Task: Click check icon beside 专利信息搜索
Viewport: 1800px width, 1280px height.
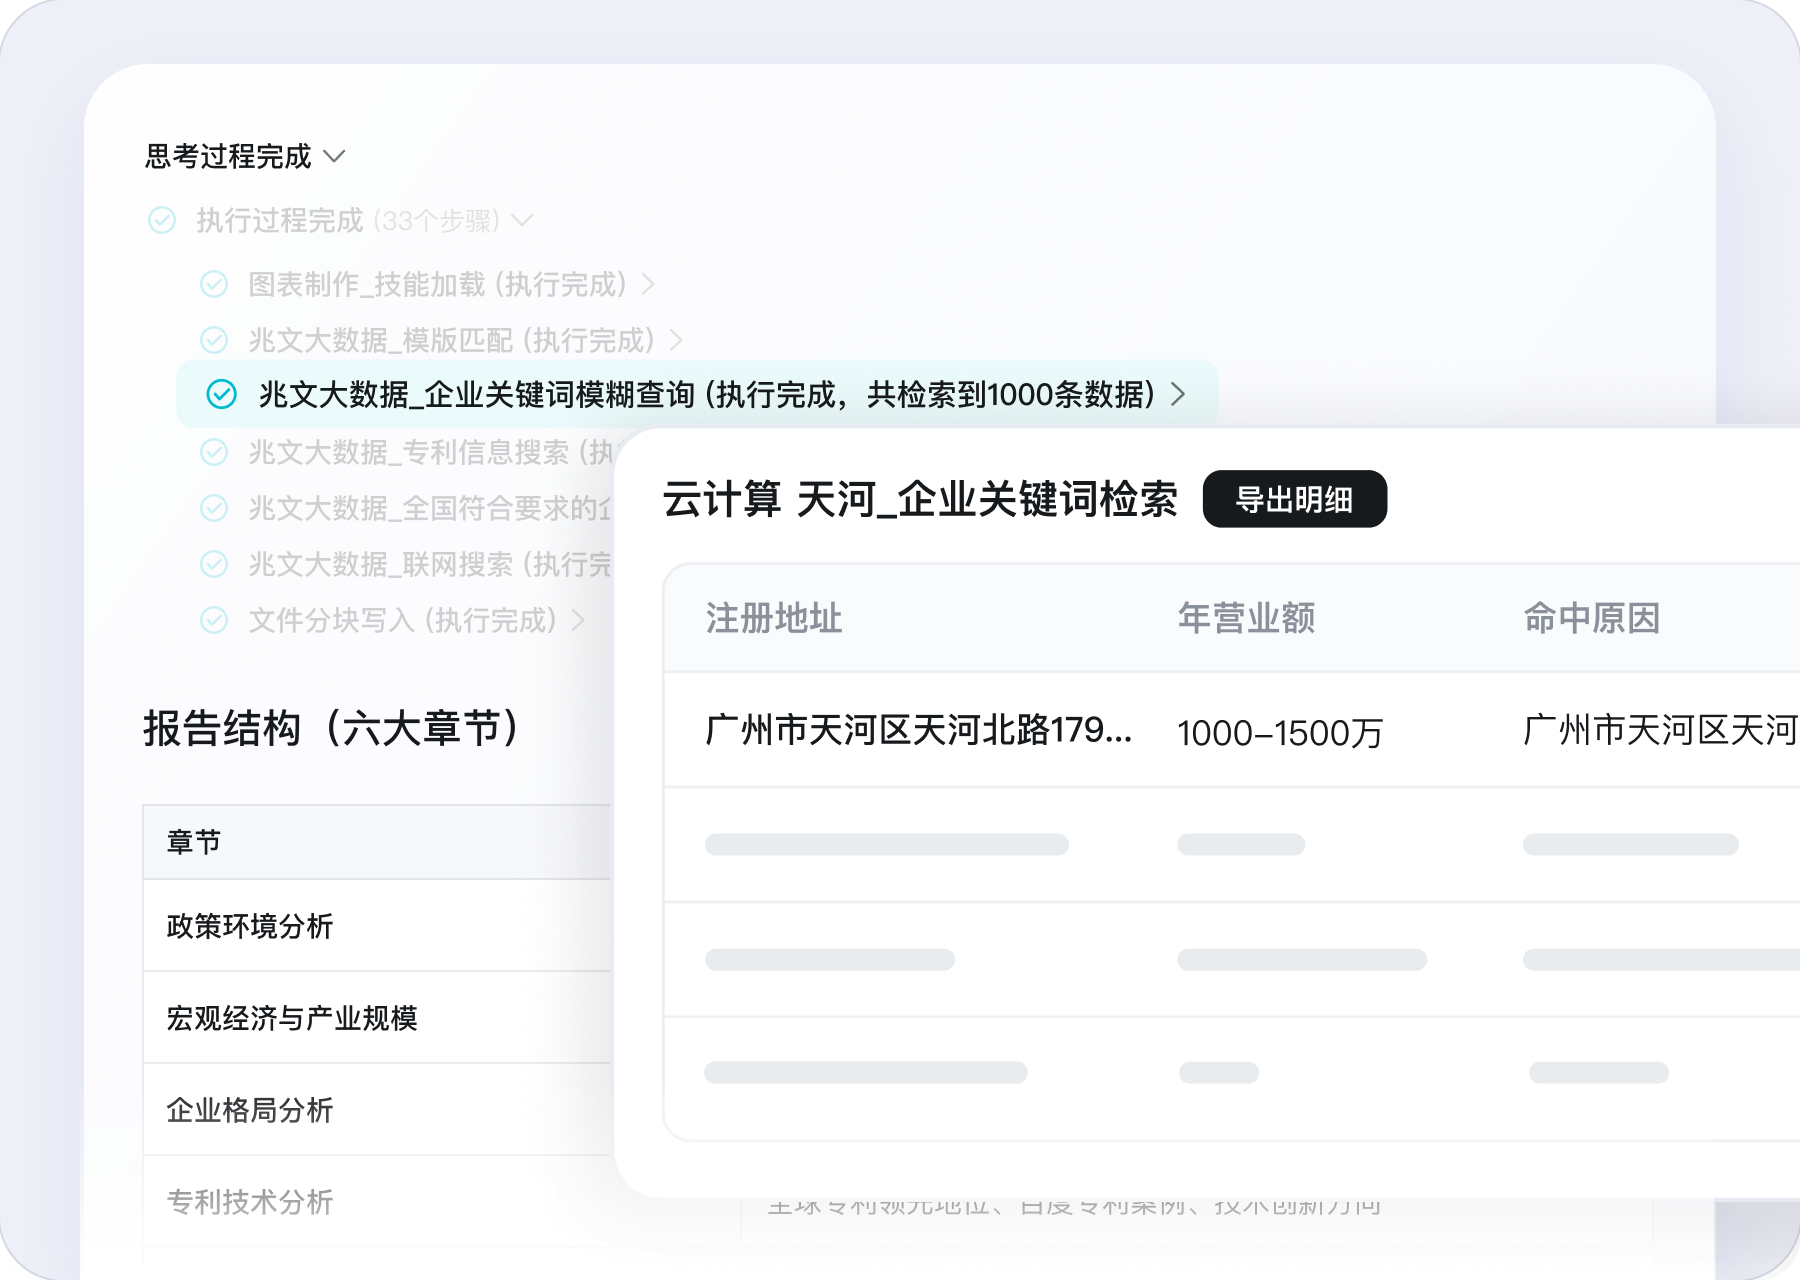Action: (x=214, y=453)
